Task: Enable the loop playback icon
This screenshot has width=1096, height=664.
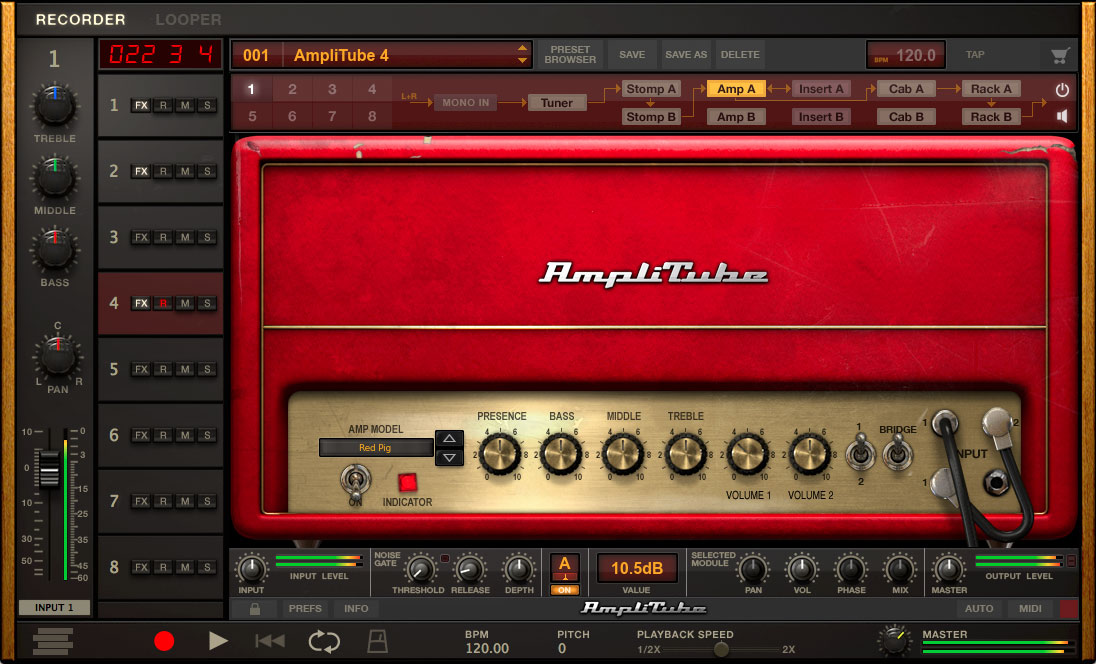Action: click(x=323, y=642)
